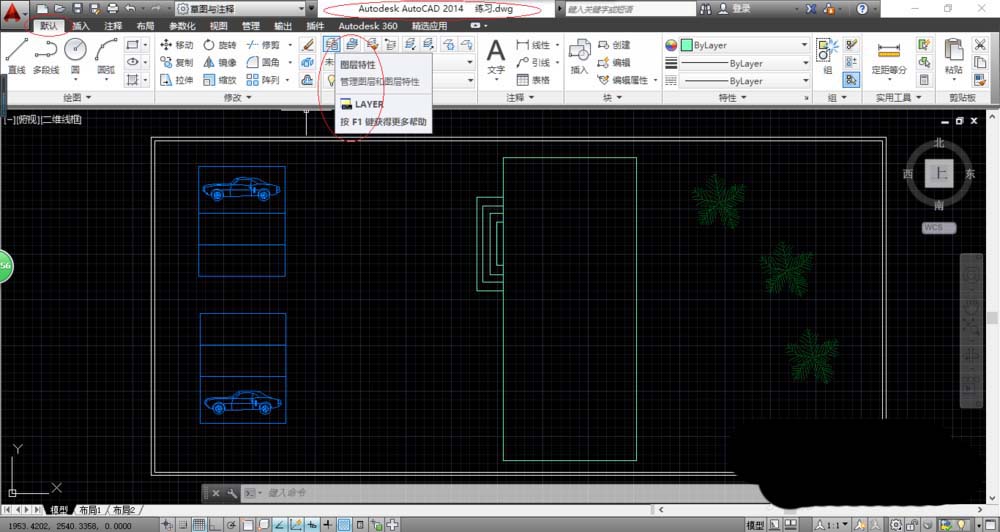Open the lineweight ByLayer dropdown
1000x532 pixels.
pos(745,63)
